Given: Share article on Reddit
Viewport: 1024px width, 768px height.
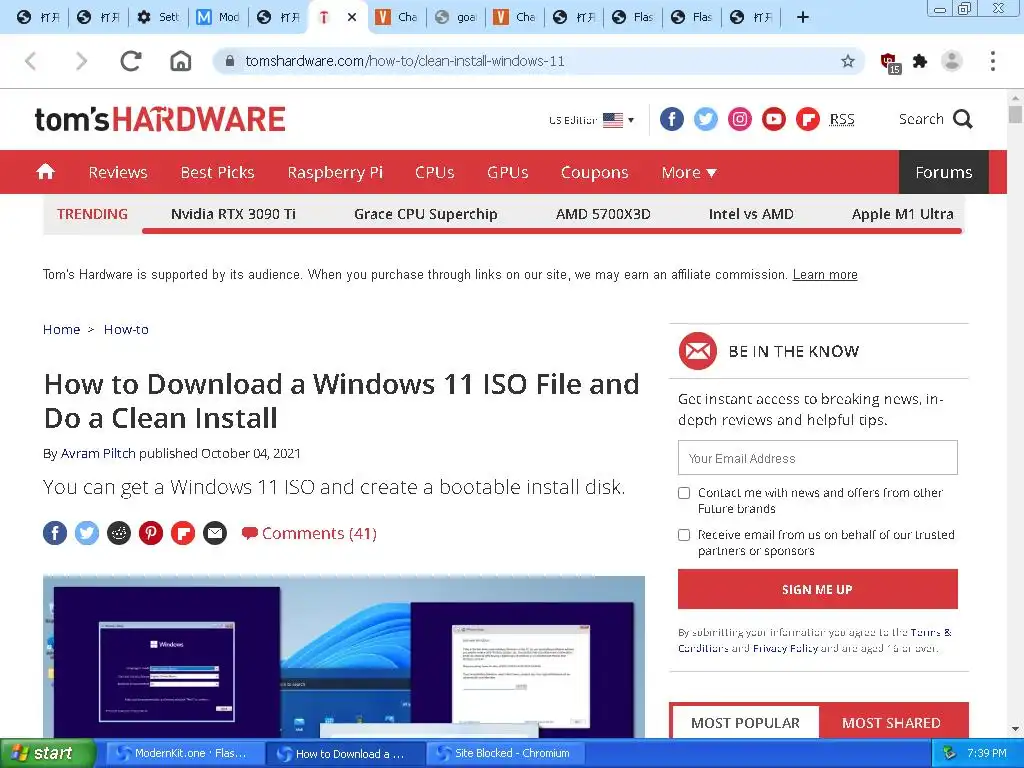Looking at the screenshot, I should (119, 534).
